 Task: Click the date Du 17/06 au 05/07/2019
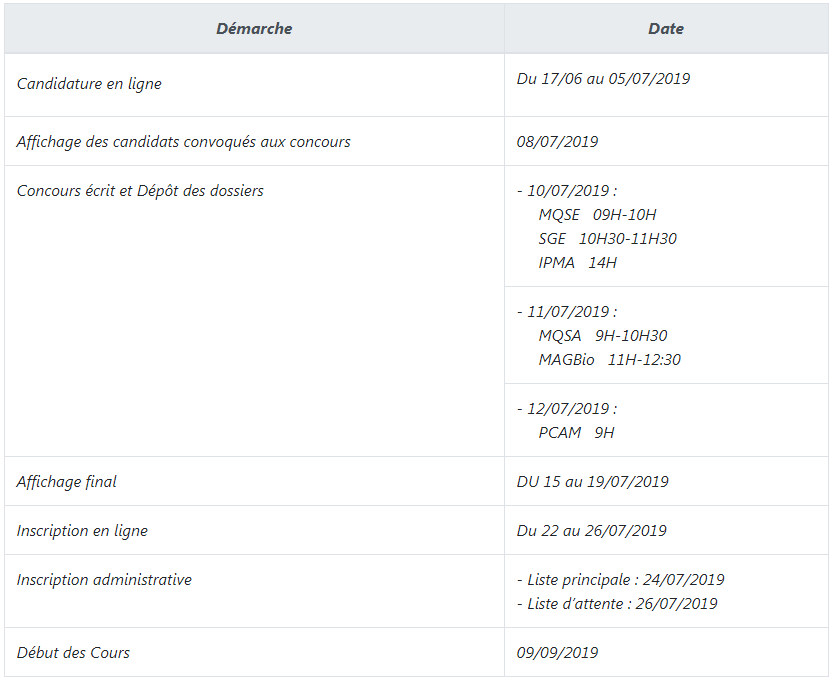pos(603,79)
